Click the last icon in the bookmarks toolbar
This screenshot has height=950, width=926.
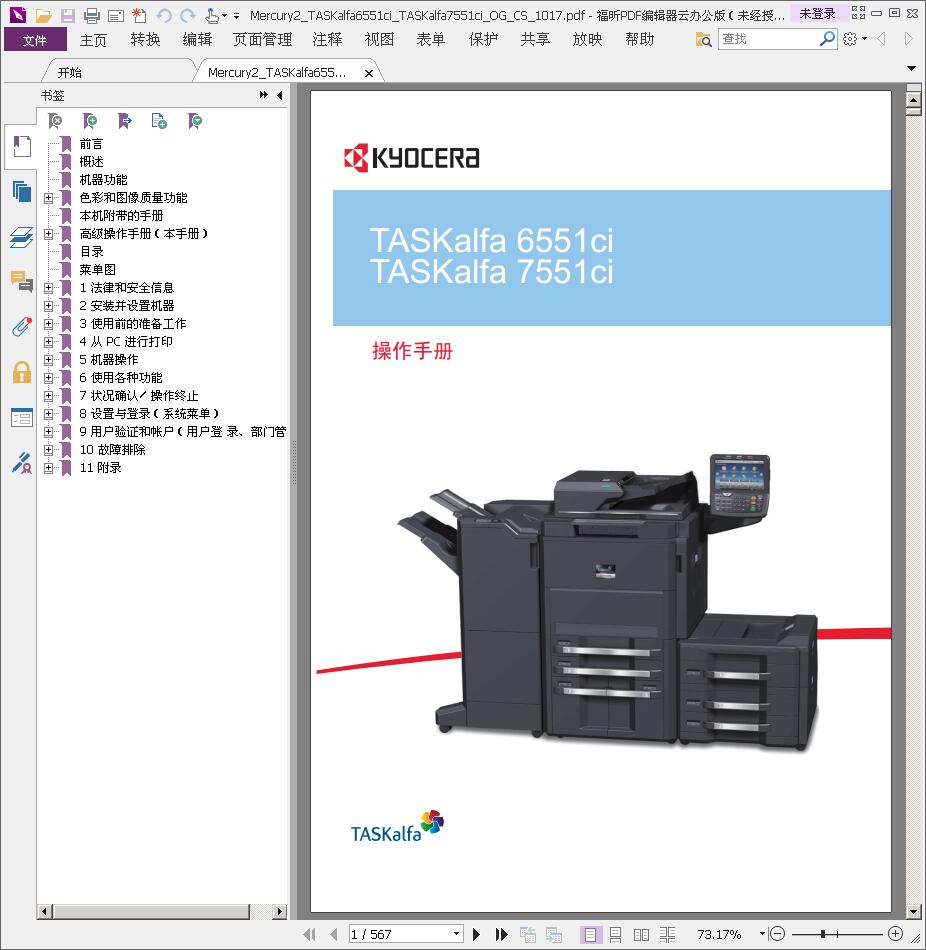tap(195, 121)
